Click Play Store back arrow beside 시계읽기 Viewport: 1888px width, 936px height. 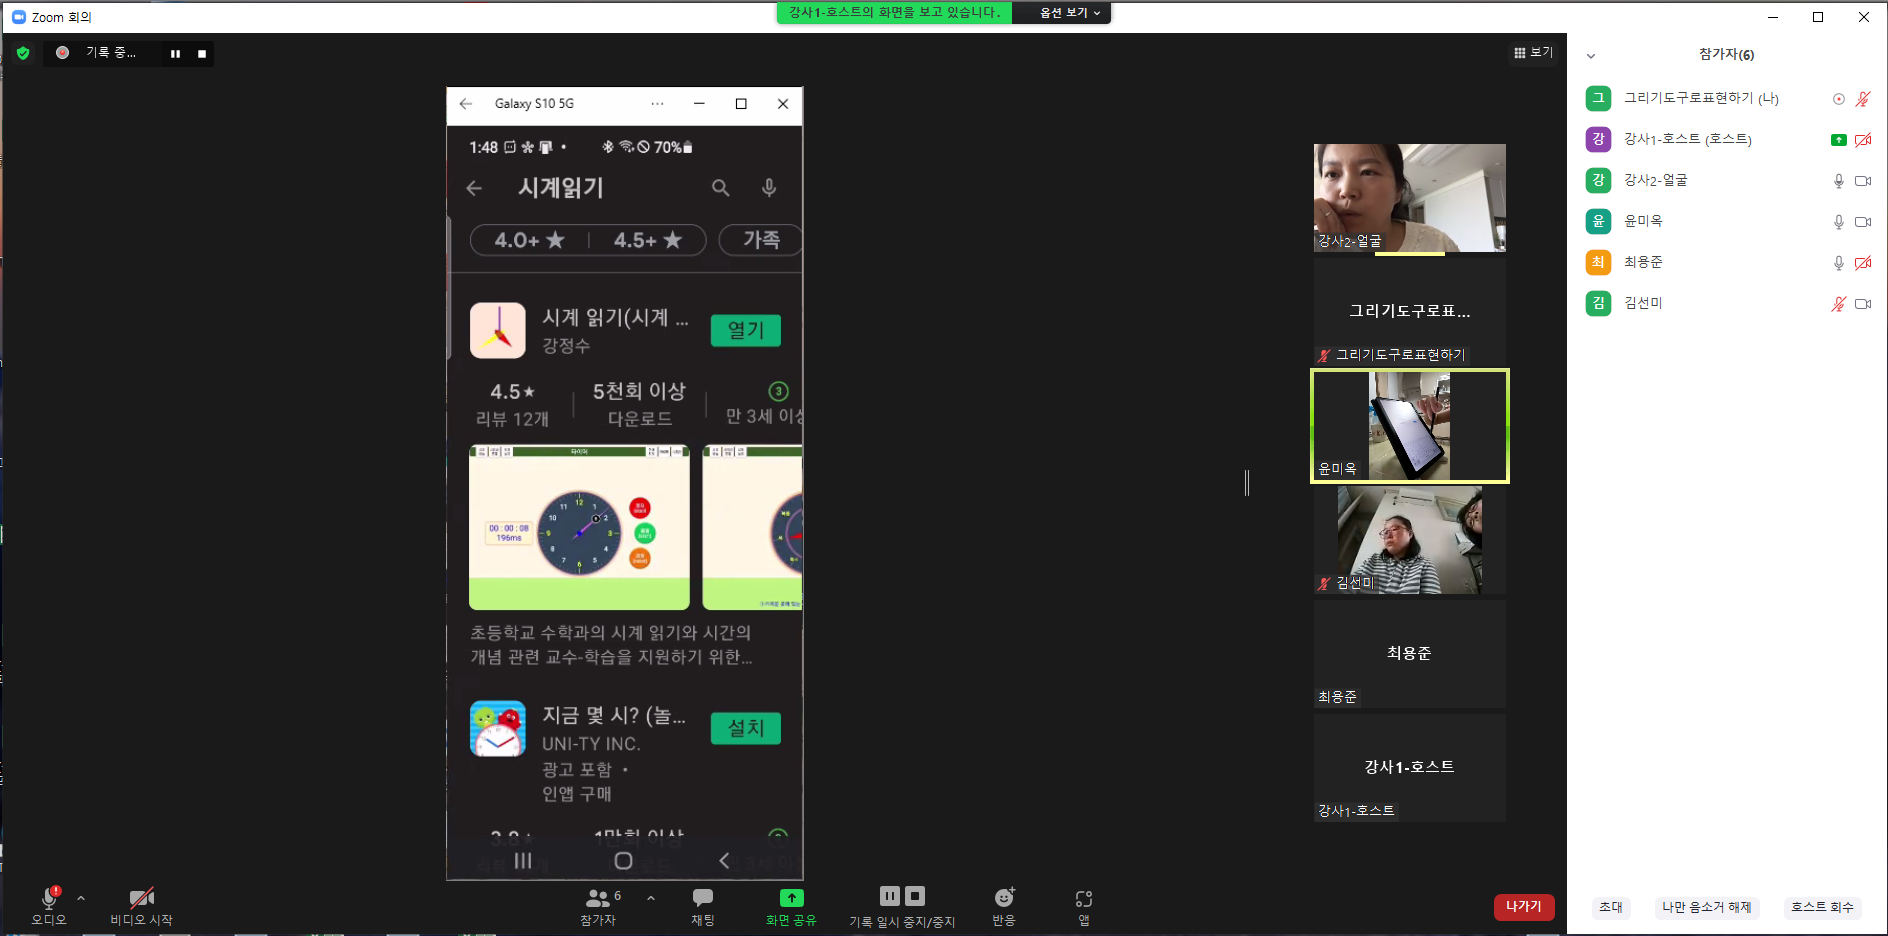[x=474, y=188]
